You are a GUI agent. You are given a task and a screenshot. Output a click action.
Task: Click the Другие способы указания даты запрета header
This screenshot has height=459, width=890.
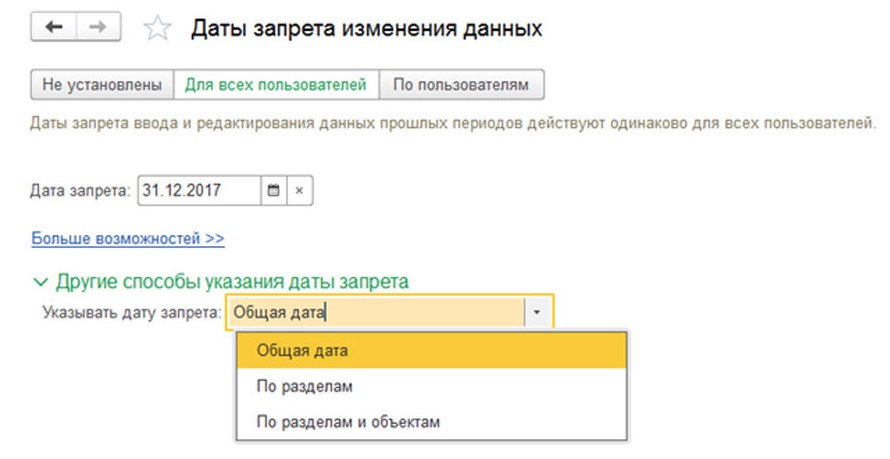pos(232,282)
